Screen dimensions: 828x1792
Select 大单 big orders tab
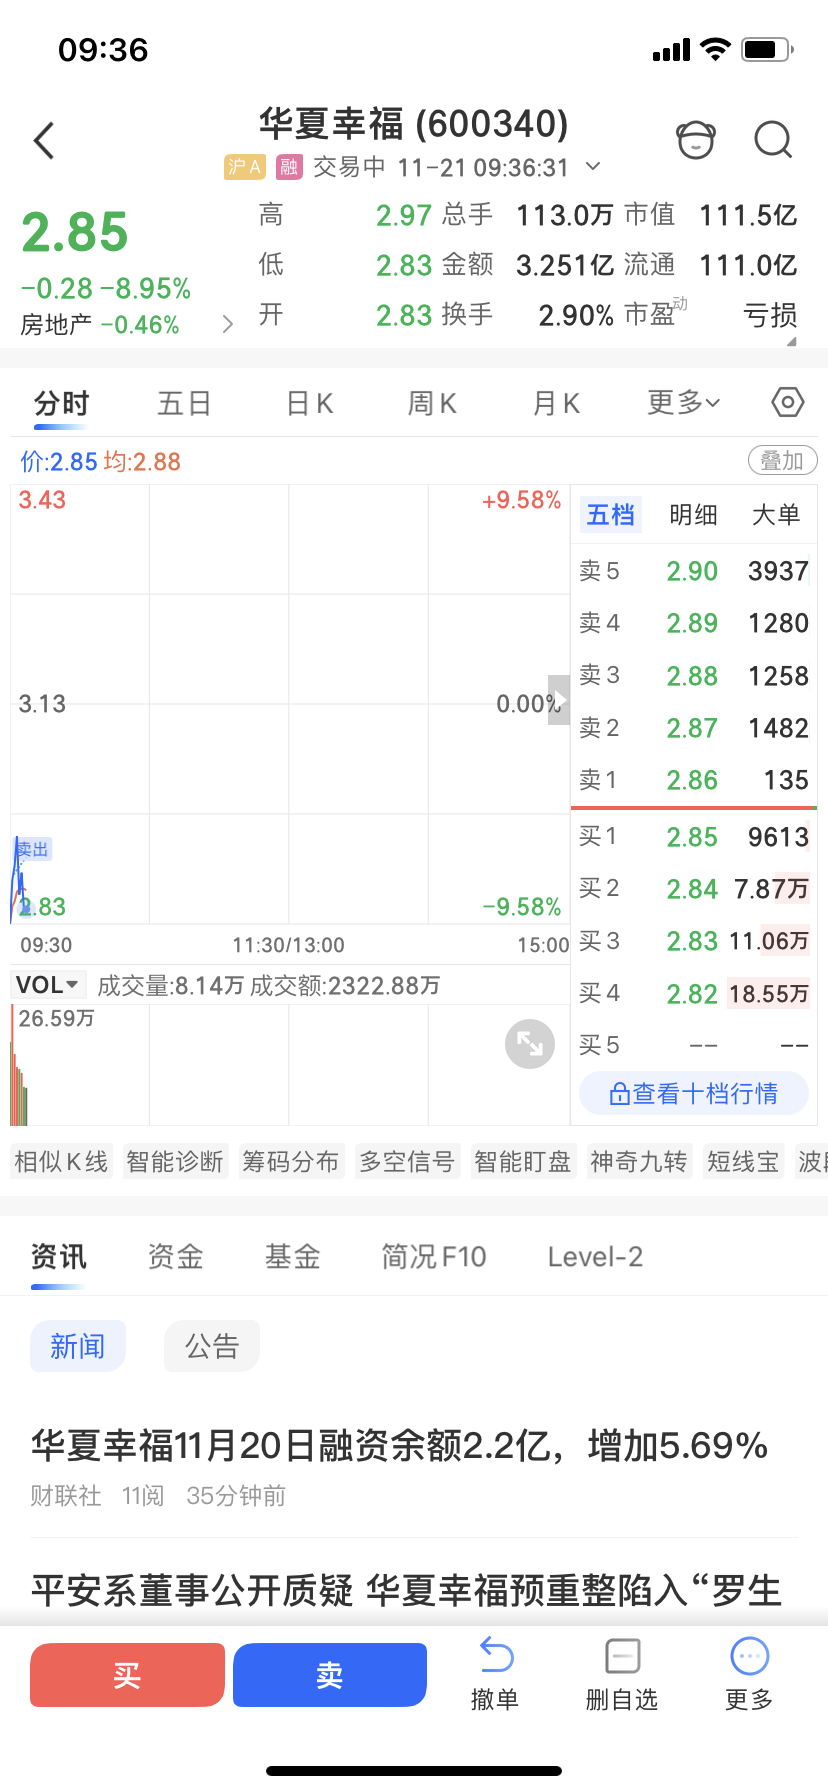tap(776, 515)
